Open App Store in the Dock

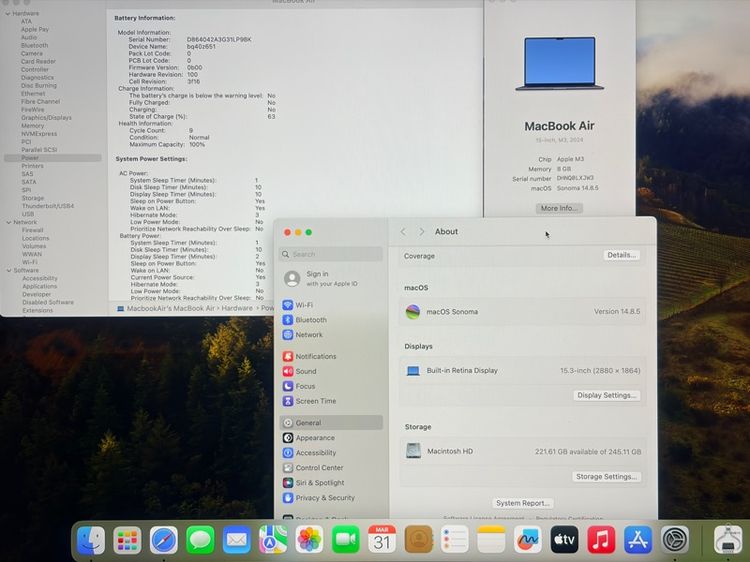[x=638, y=540]
